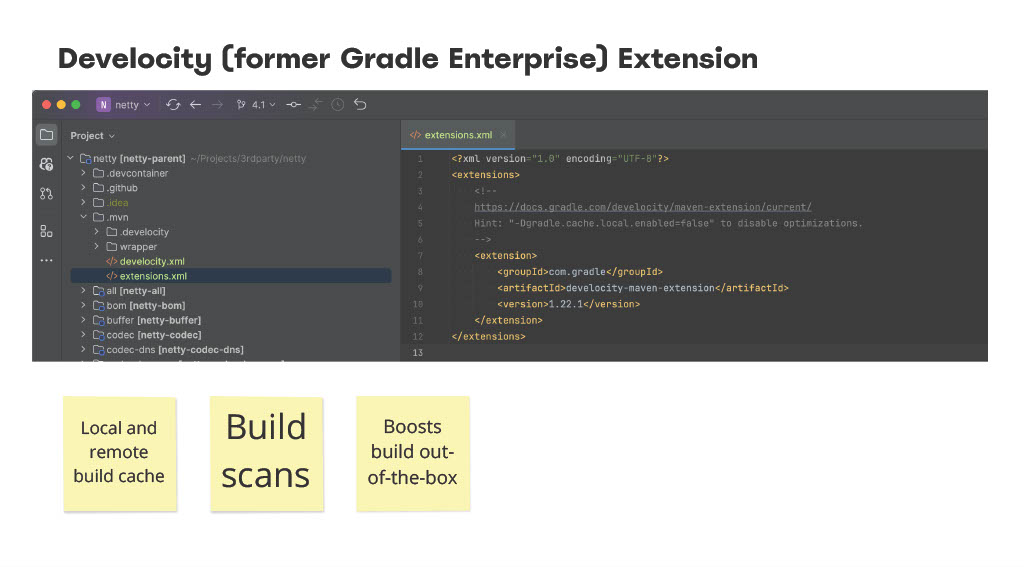Viewport: 1024px width, 567px height.
Task: Click the .mvn folder name
Action: (x=118, y=217)
